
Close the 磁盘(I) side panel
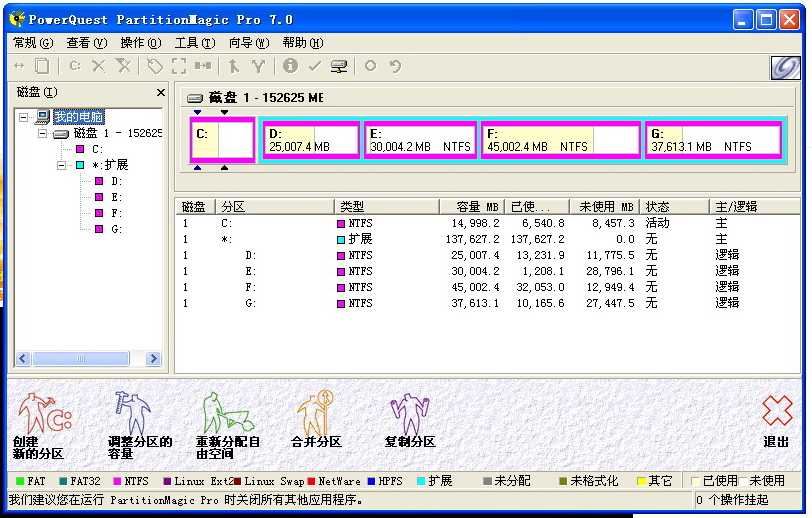point(161,92)
